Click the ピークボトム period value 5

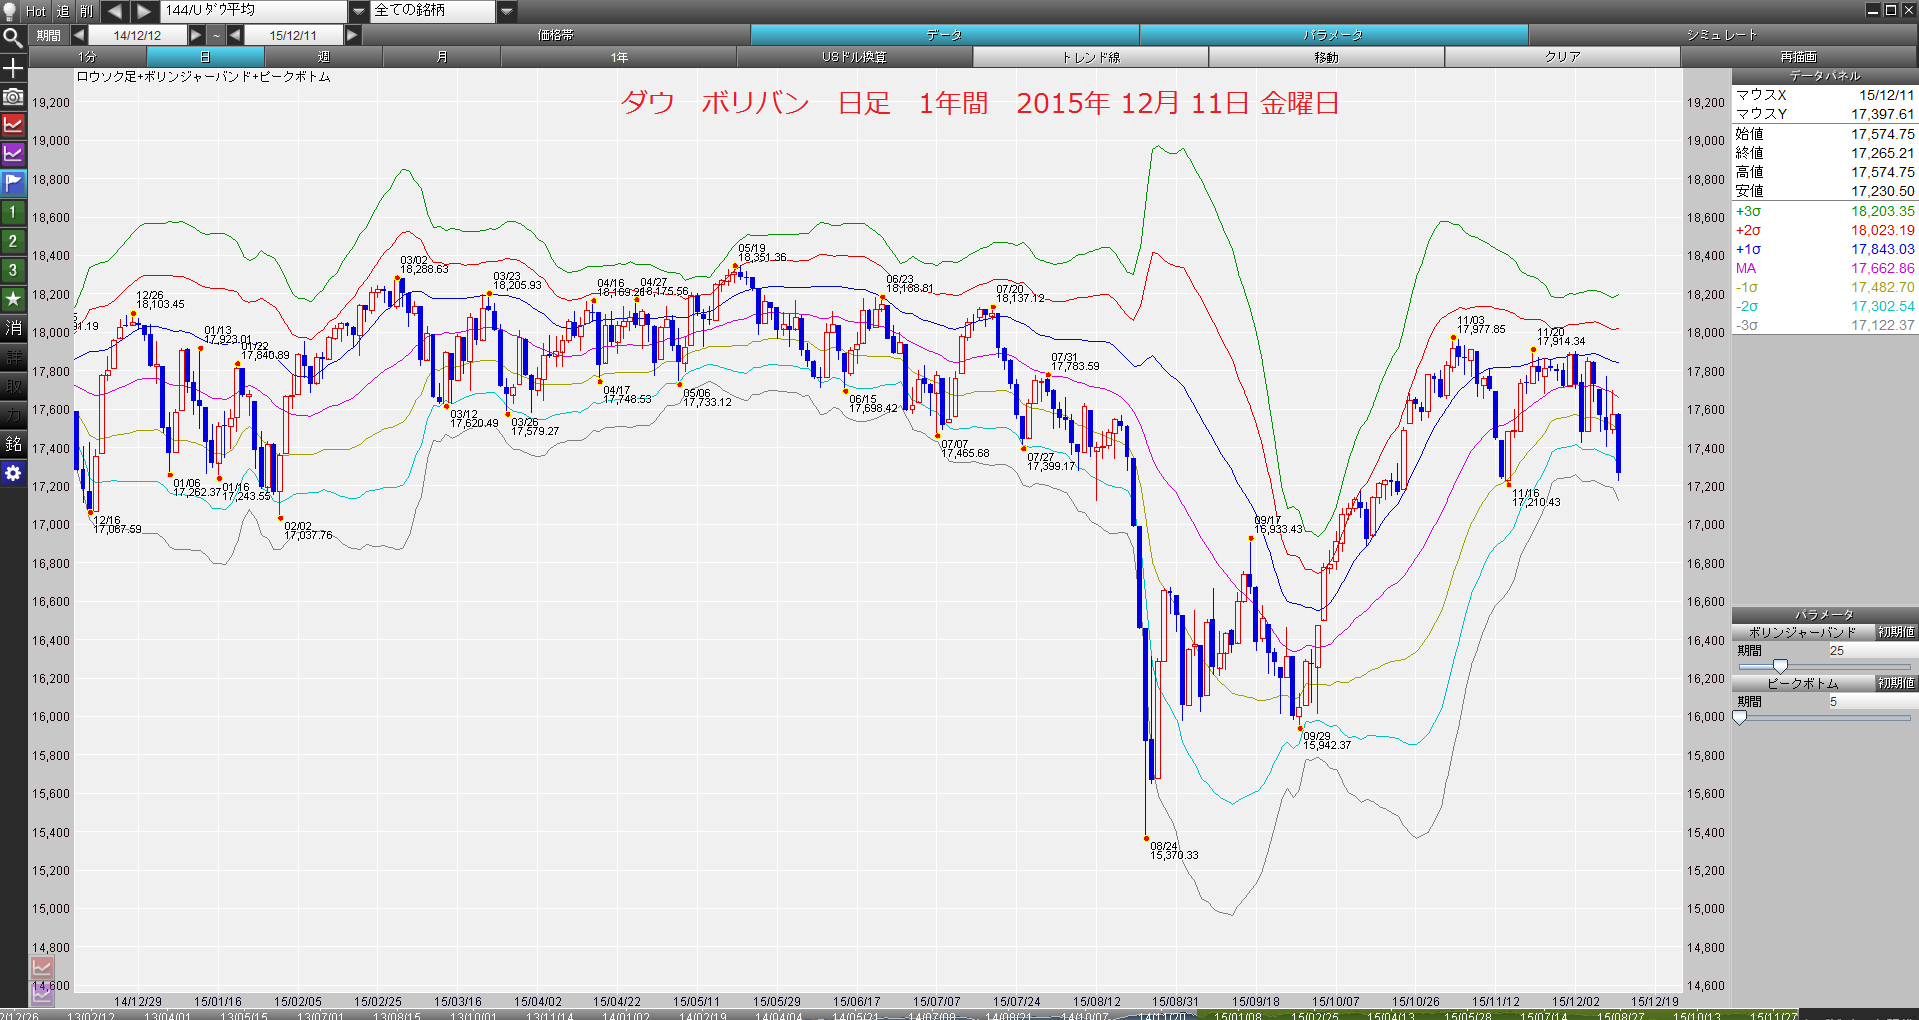[1872, 701]
